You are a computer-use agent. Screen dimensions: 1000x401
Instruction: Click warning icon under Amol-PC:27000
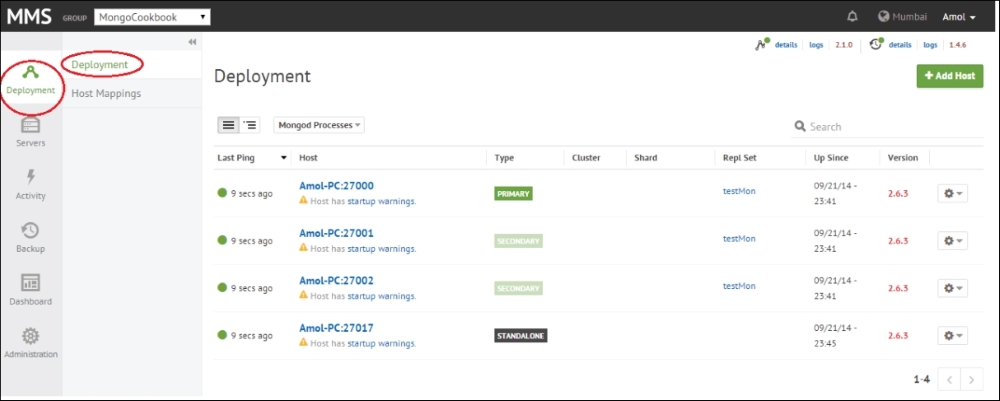(304, 200)
